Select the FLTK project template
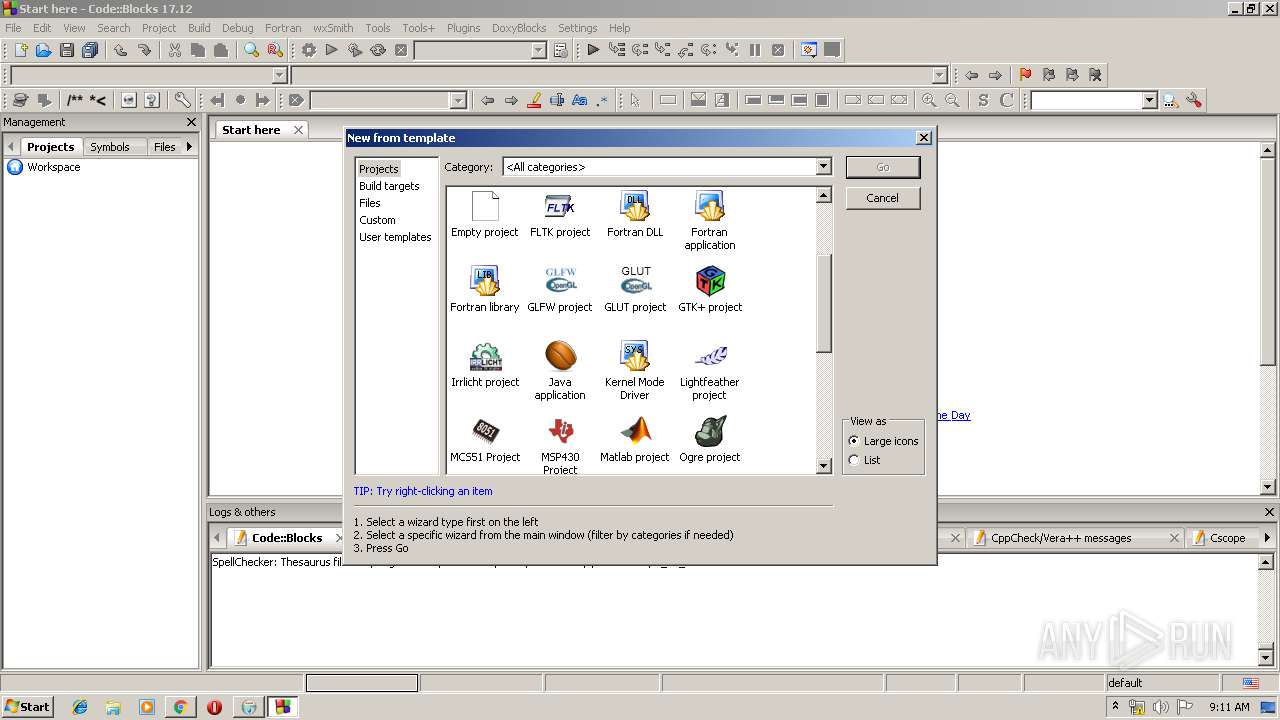This screenshot has height=720, width=1280. coord(560,216)
